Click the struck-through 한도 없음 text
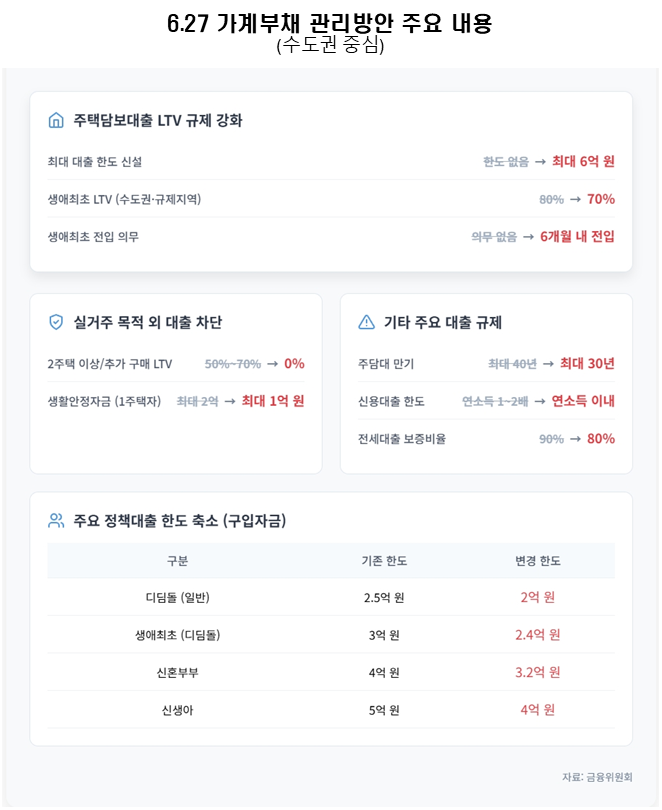 click(x=506, y=162)
